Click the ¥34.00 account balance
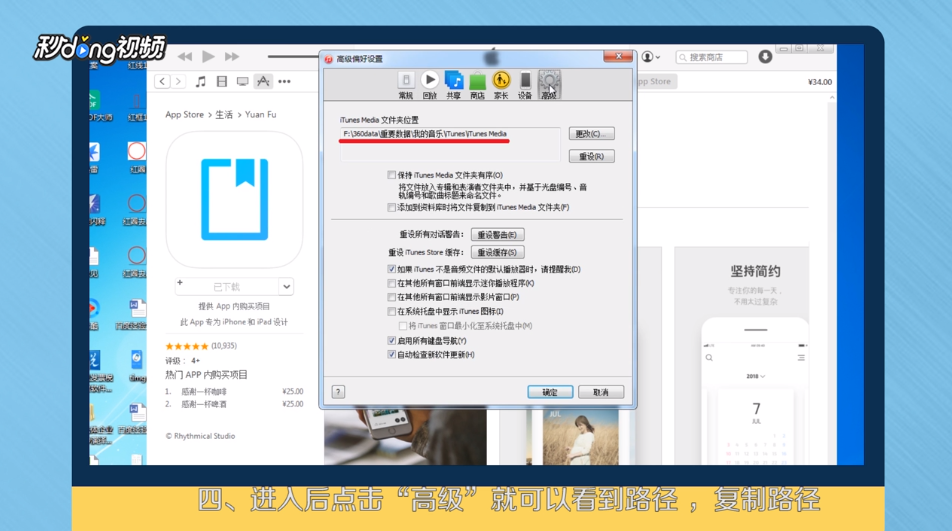Image resolution: width=952 pixels, height=531 pixels. [820, 82]
